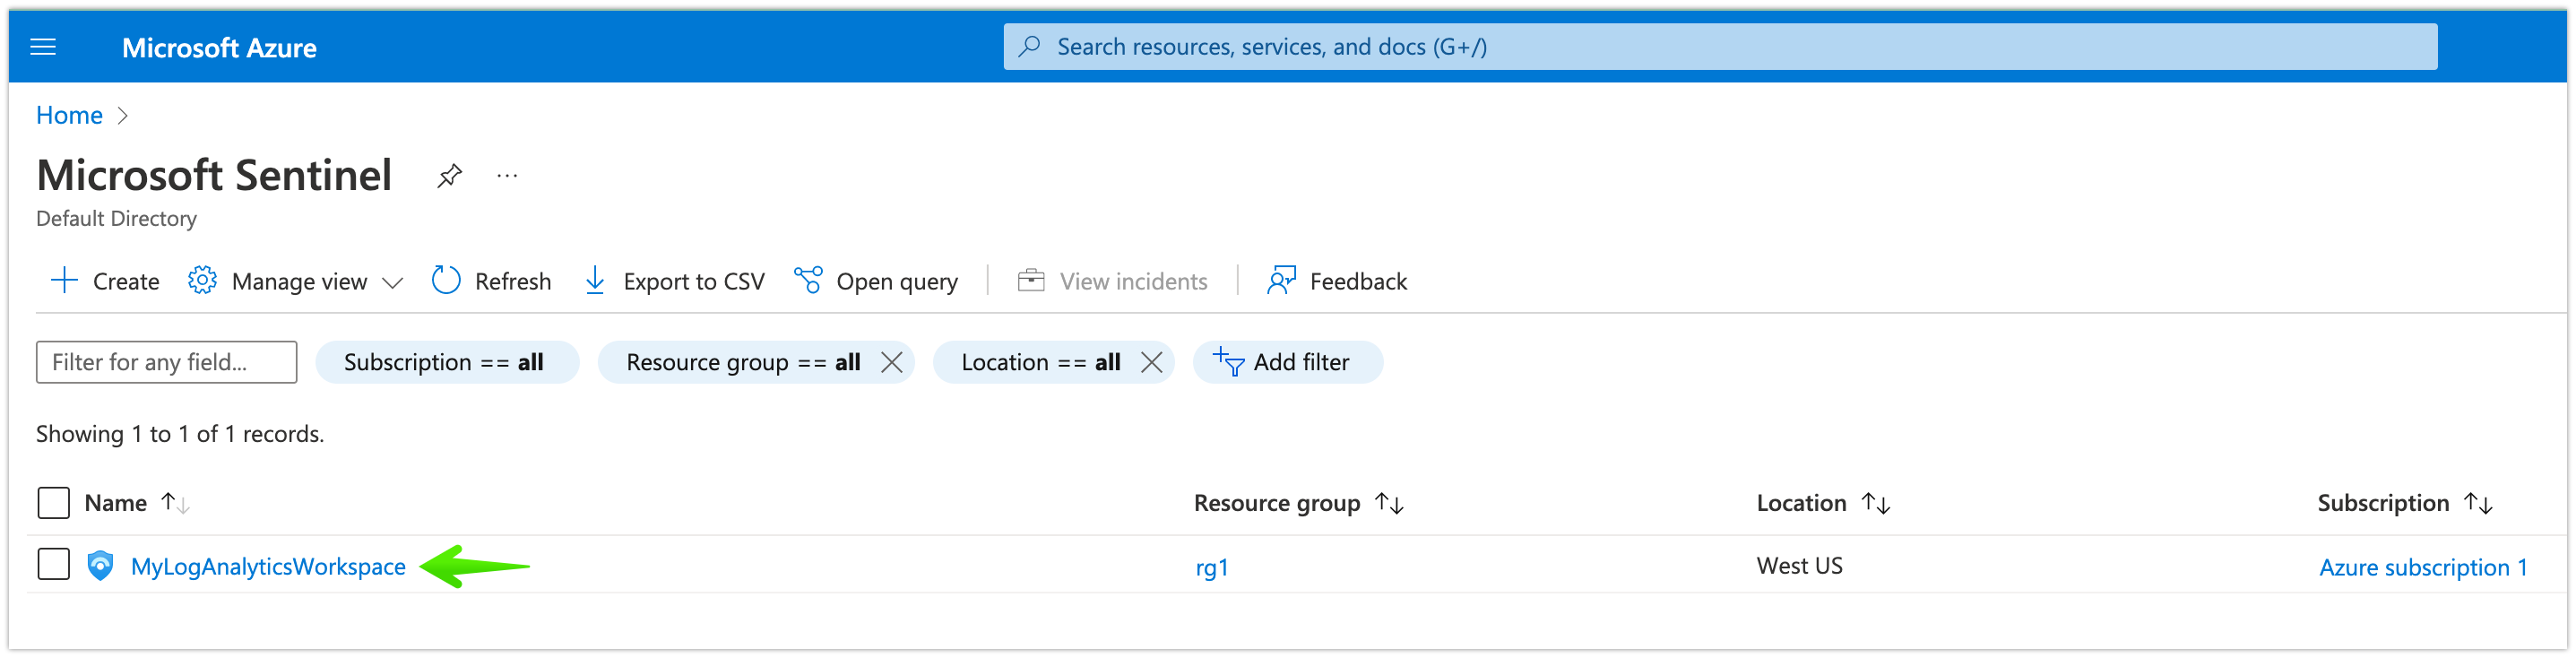Open resource group rg1

click(1212, 568)
